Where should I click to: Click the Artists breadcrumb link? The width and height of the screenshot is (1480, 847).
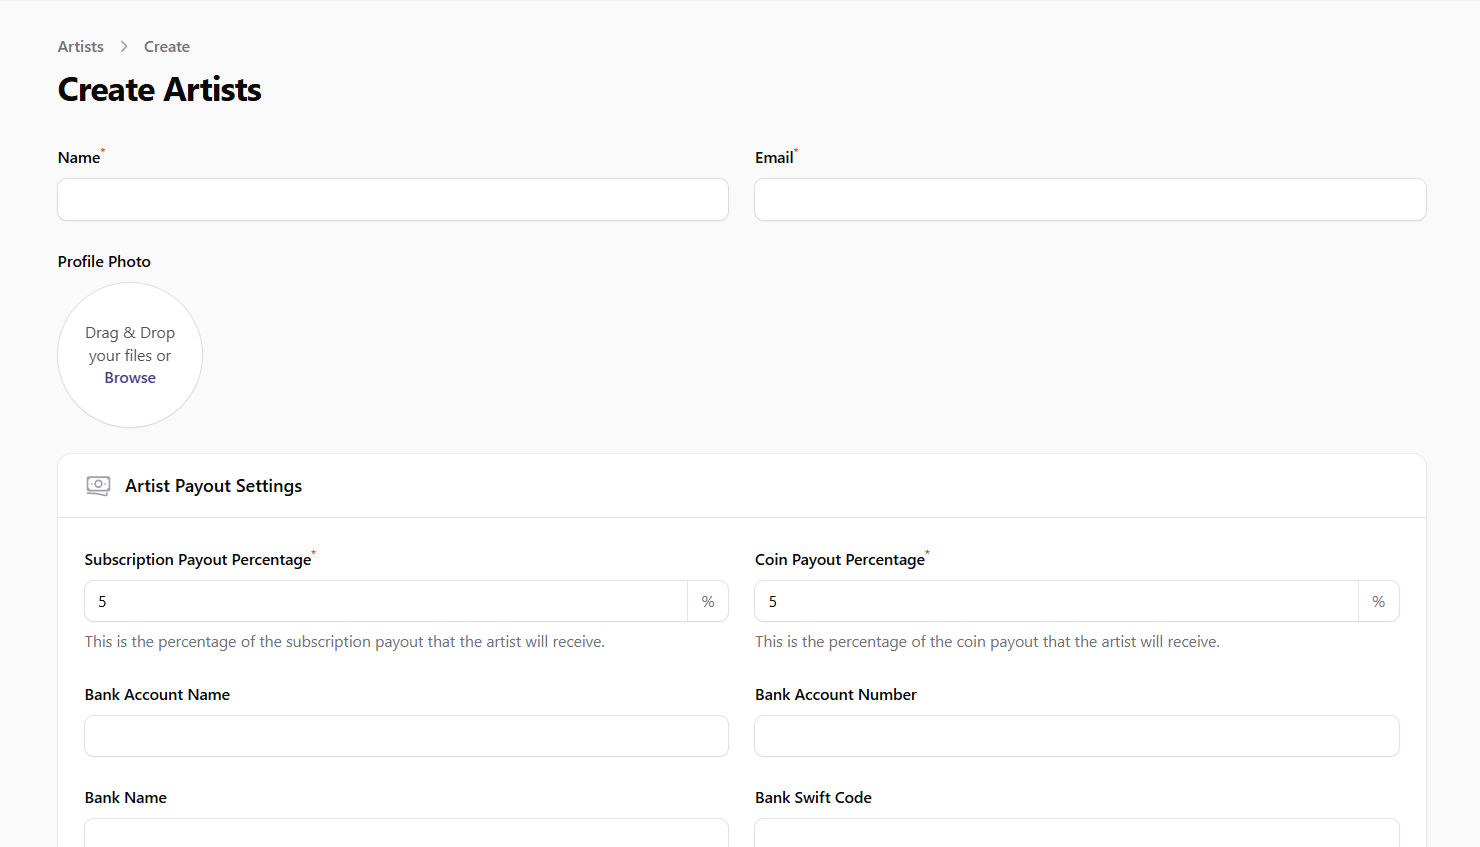click(80, 47)
